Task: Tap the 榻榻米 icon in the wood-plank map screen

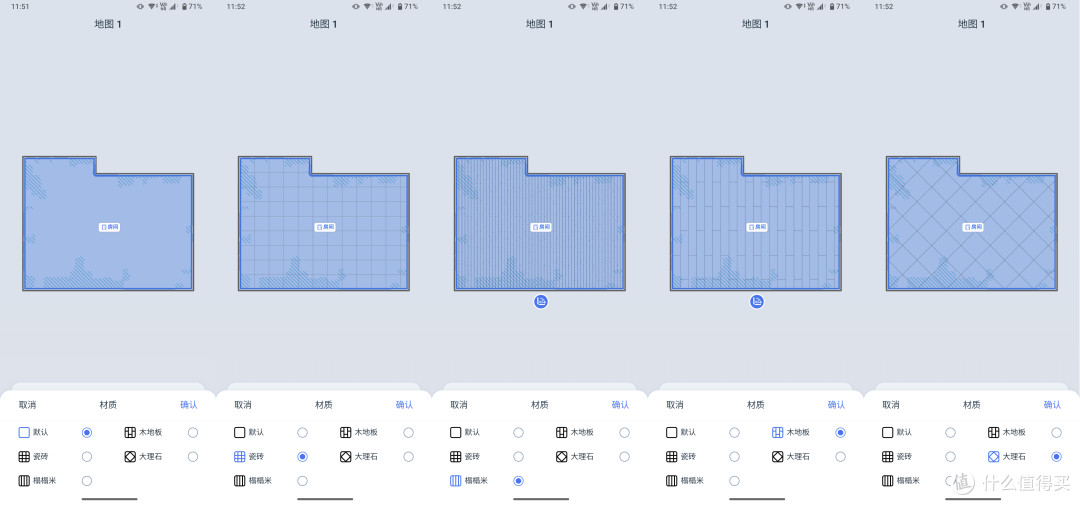Action: [672, 481]
